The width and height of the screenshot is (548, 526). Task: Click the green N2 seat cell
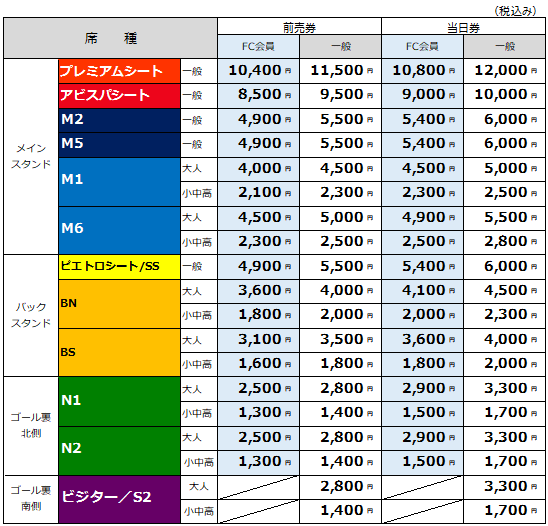coord(119,451)
